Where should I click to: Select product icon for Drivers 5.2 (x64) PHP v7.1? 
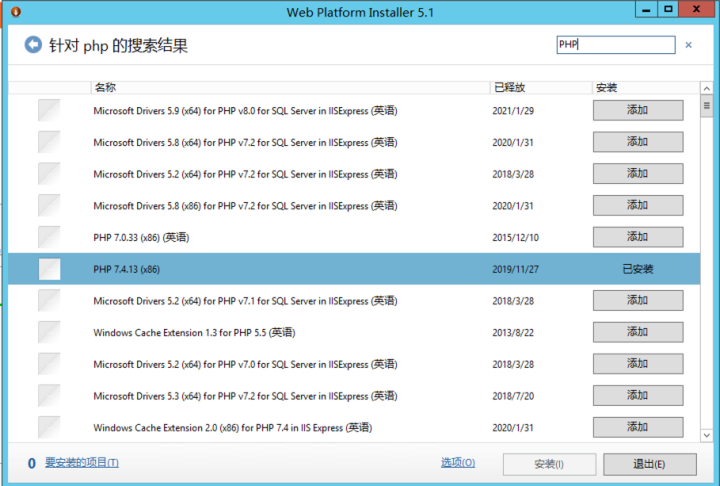pyautogui.click(x=49, y=300)
